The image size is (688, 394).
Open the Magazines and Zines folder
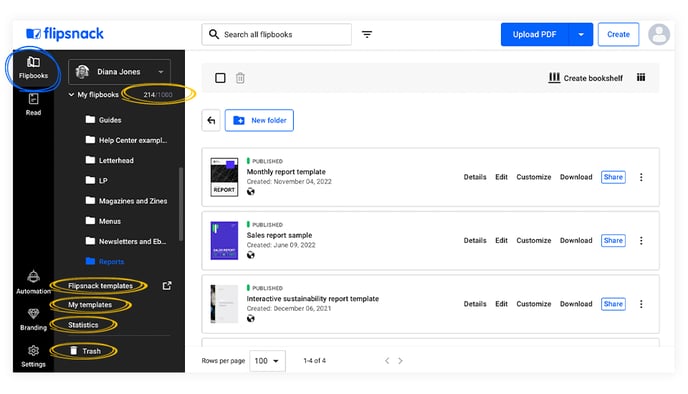[126, 201]
